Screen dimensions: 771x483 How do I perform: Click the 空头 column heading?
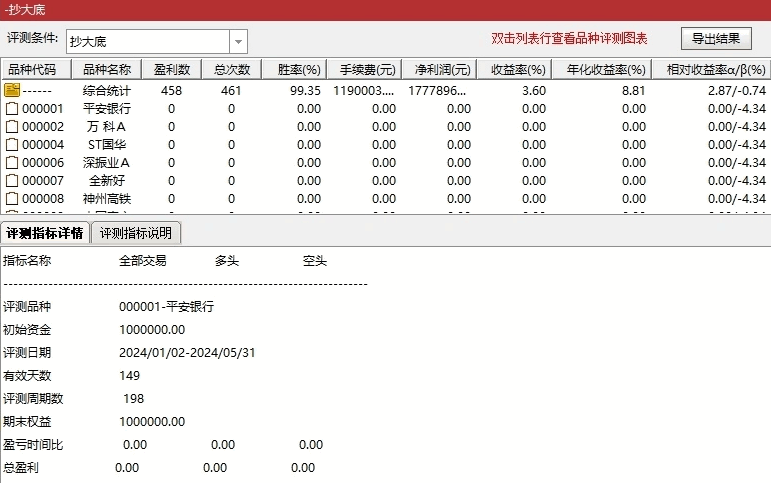click(x=315, y=261)
